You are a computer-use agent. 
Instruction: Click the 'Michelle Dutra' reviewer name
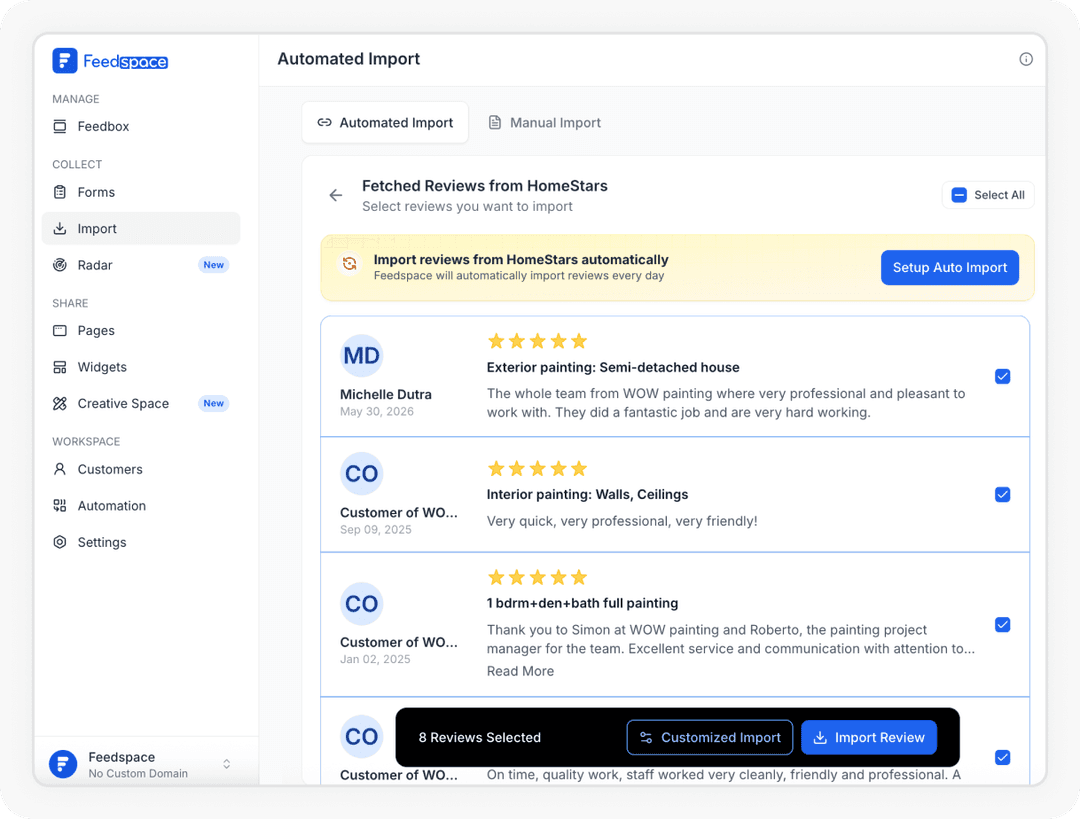click(x=386, y=395)
